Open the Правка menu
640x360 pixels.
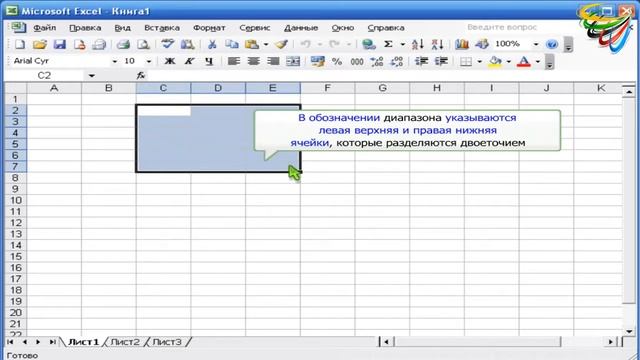85,28
